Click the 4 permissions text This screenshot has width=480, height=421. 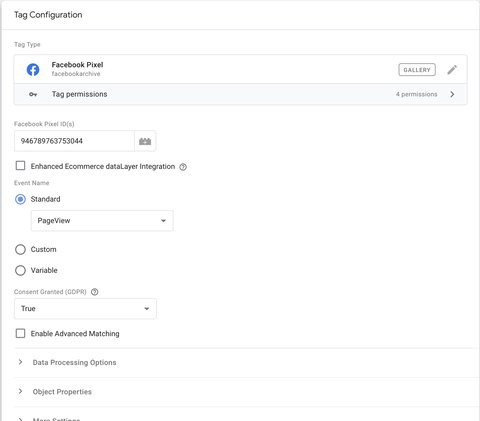[416, 94]
